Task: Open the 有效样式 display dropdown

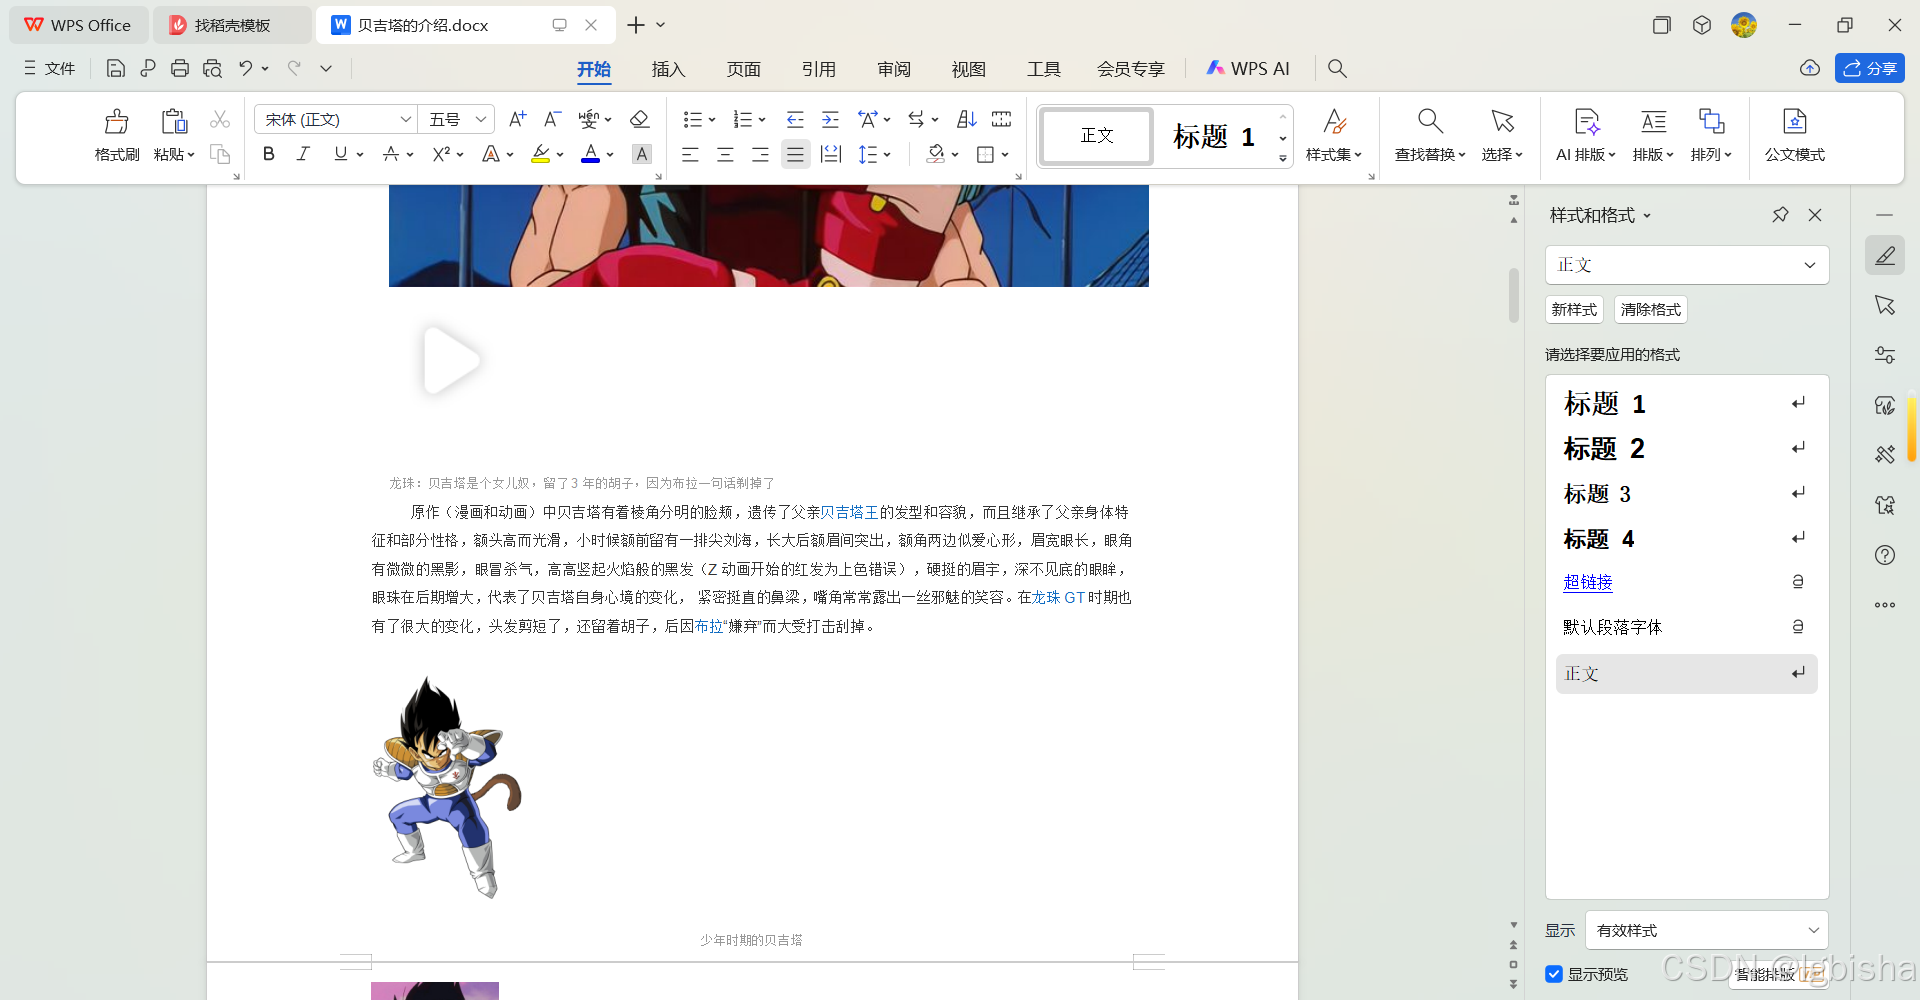Action: (x=1814, y=931)
